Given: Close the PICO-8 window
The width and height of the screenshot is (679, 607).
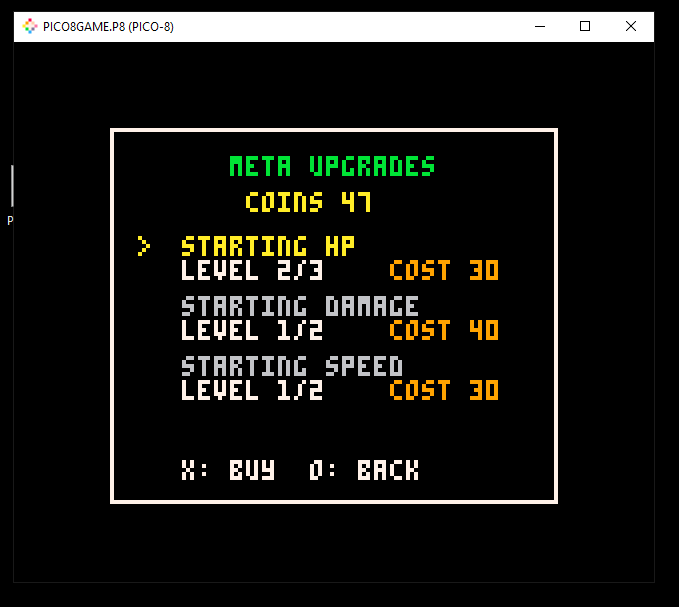Looking at the screenshot, I should tap(630, 26).
